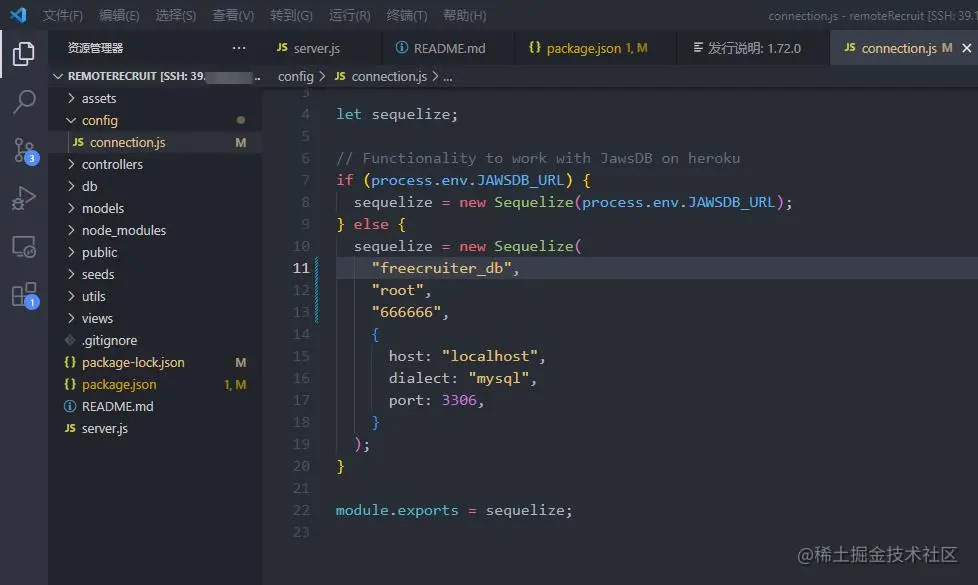Click the port value 3306
The image size is (978, 585).
459,400
